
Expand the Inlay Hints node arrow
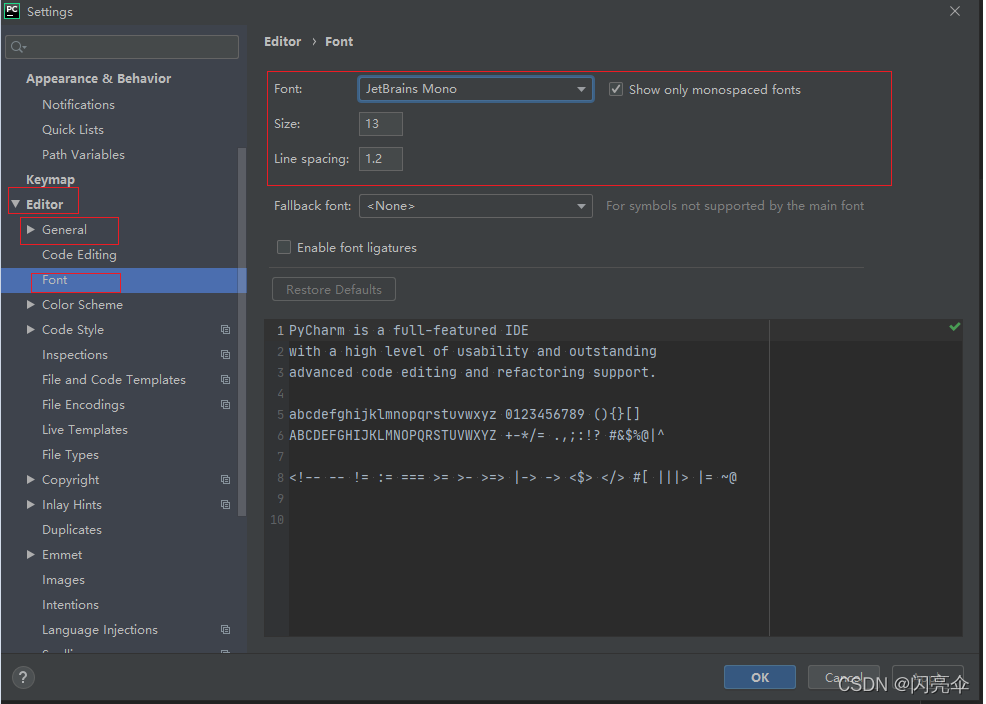click(30, 505)
